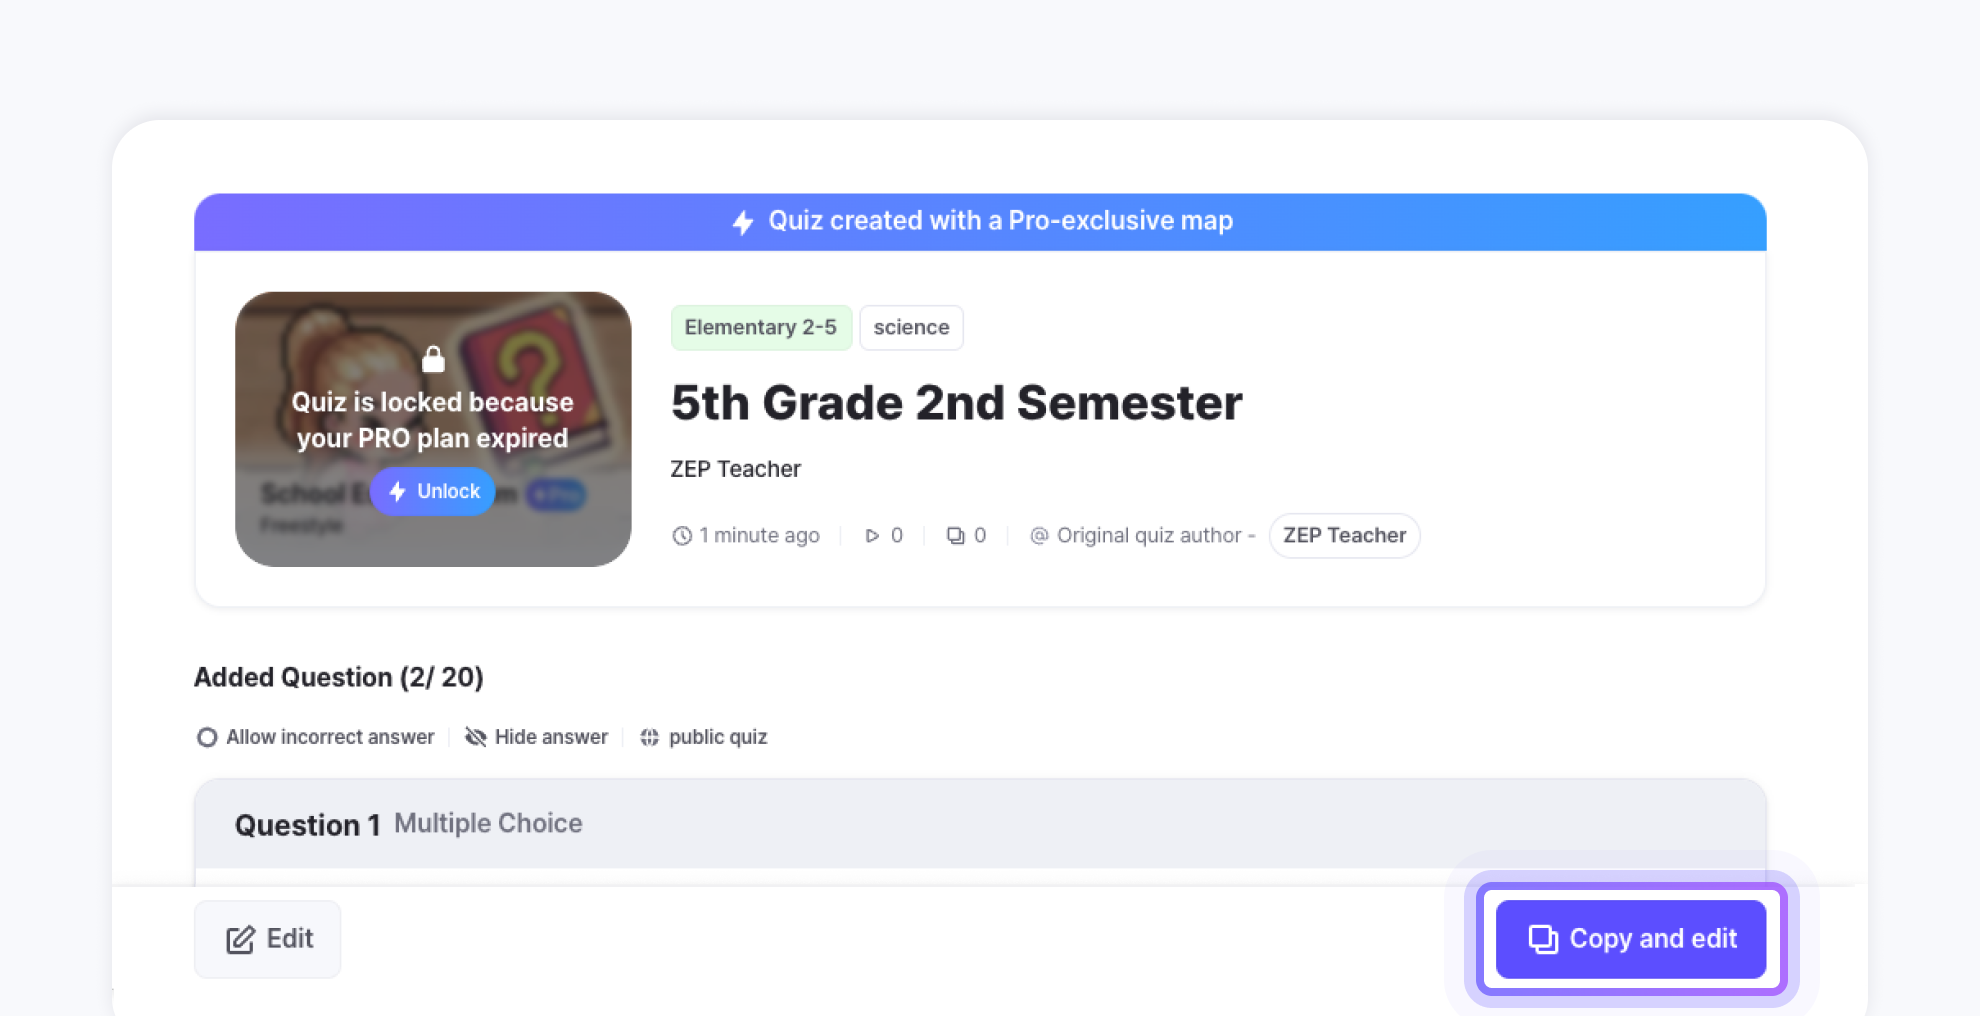Click the hide answer crossed-eye icon

tap(476, 737)
